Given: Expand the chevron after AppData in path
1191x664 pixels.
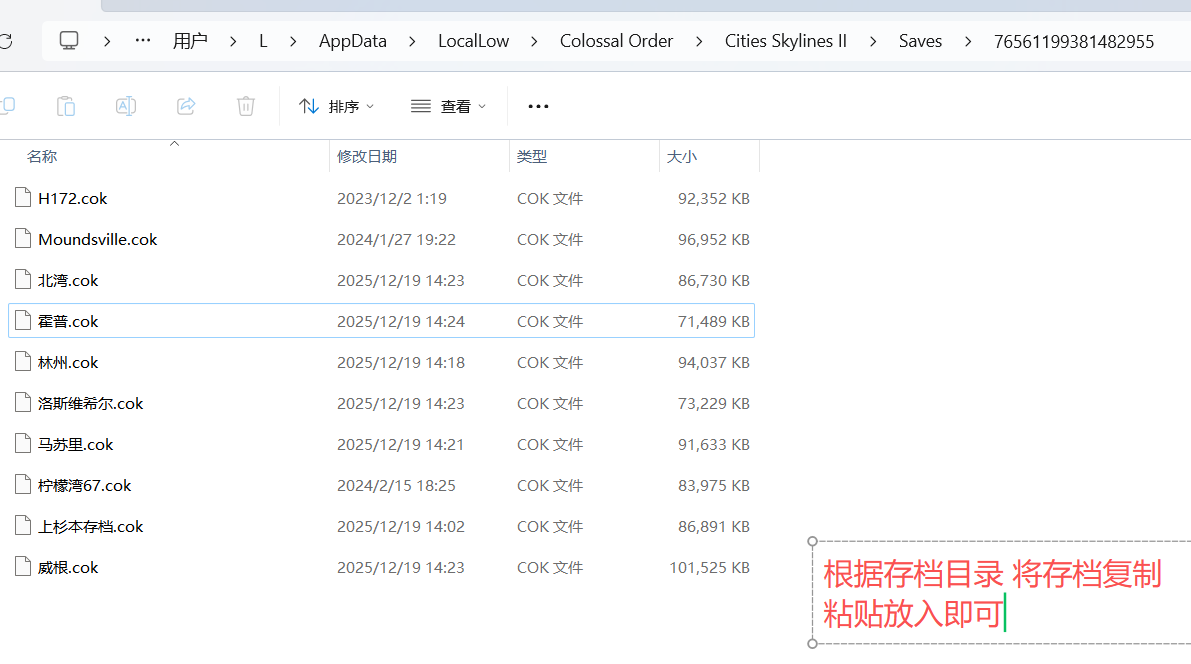Looking at the screenshot, I should [412, 41].
